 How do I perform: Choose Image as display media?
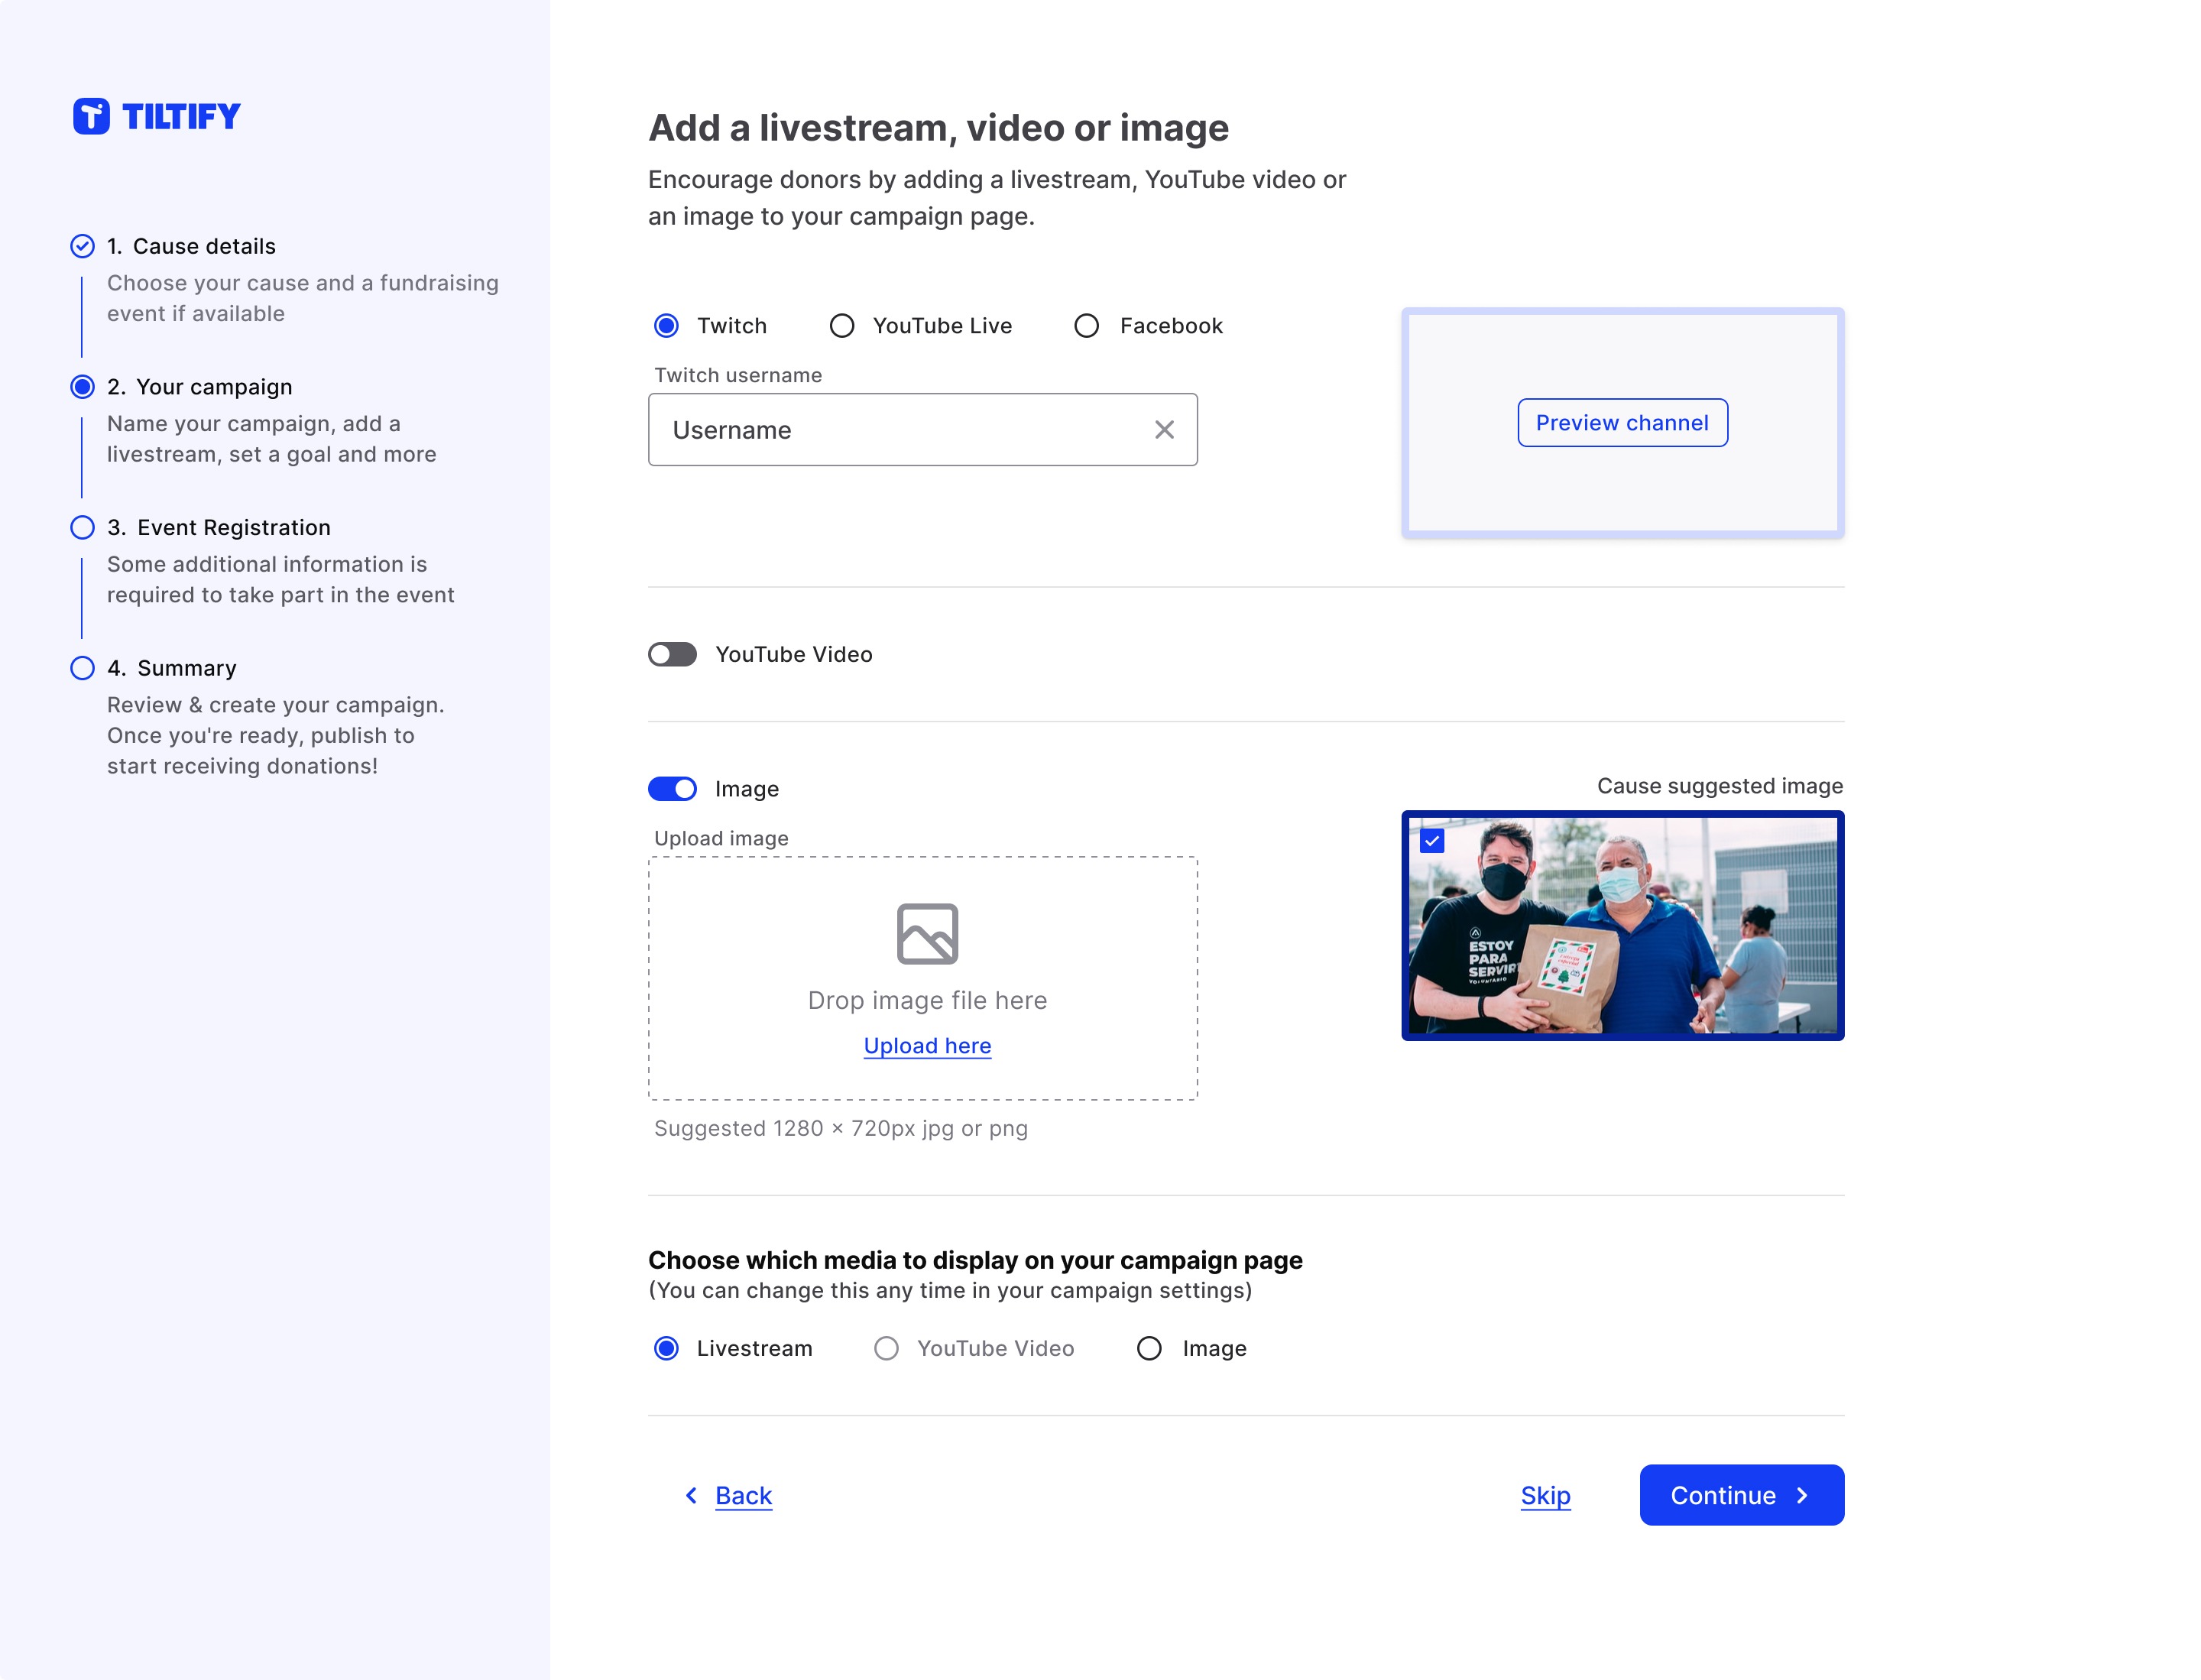(1149, 1348)
